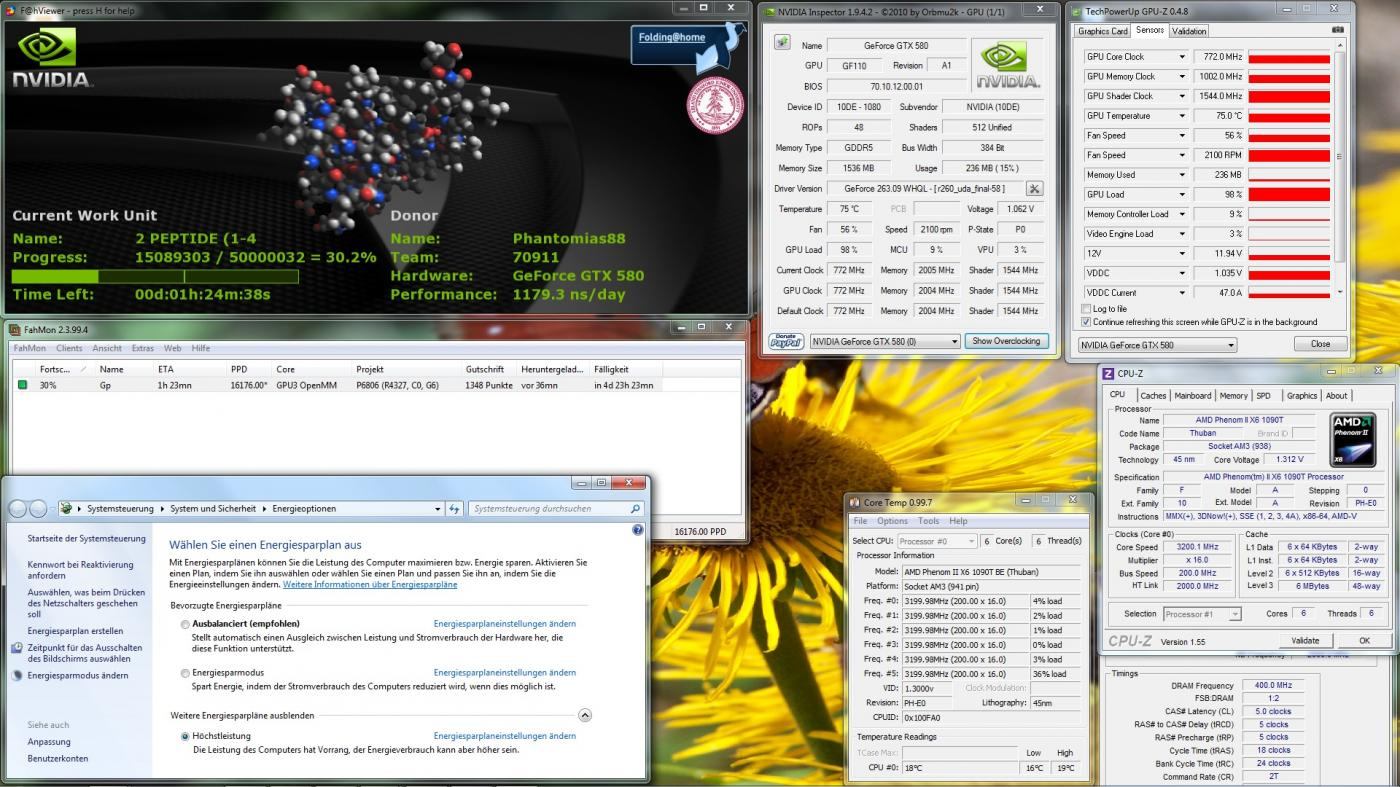Open the NVIDIA Inspector GPU selector dropdown
1400x787 pixels.
(x=885, y=341)
